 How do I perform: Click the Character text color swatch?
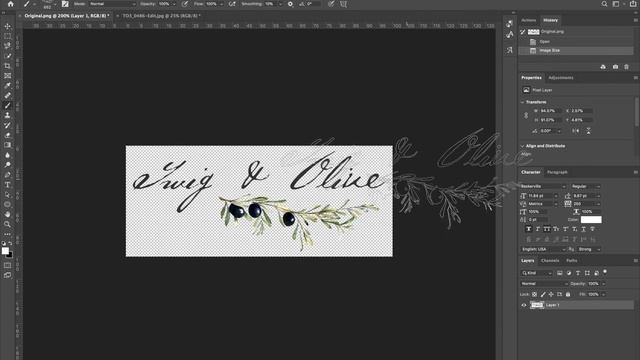pyautogui.click(x=591, y=220)
